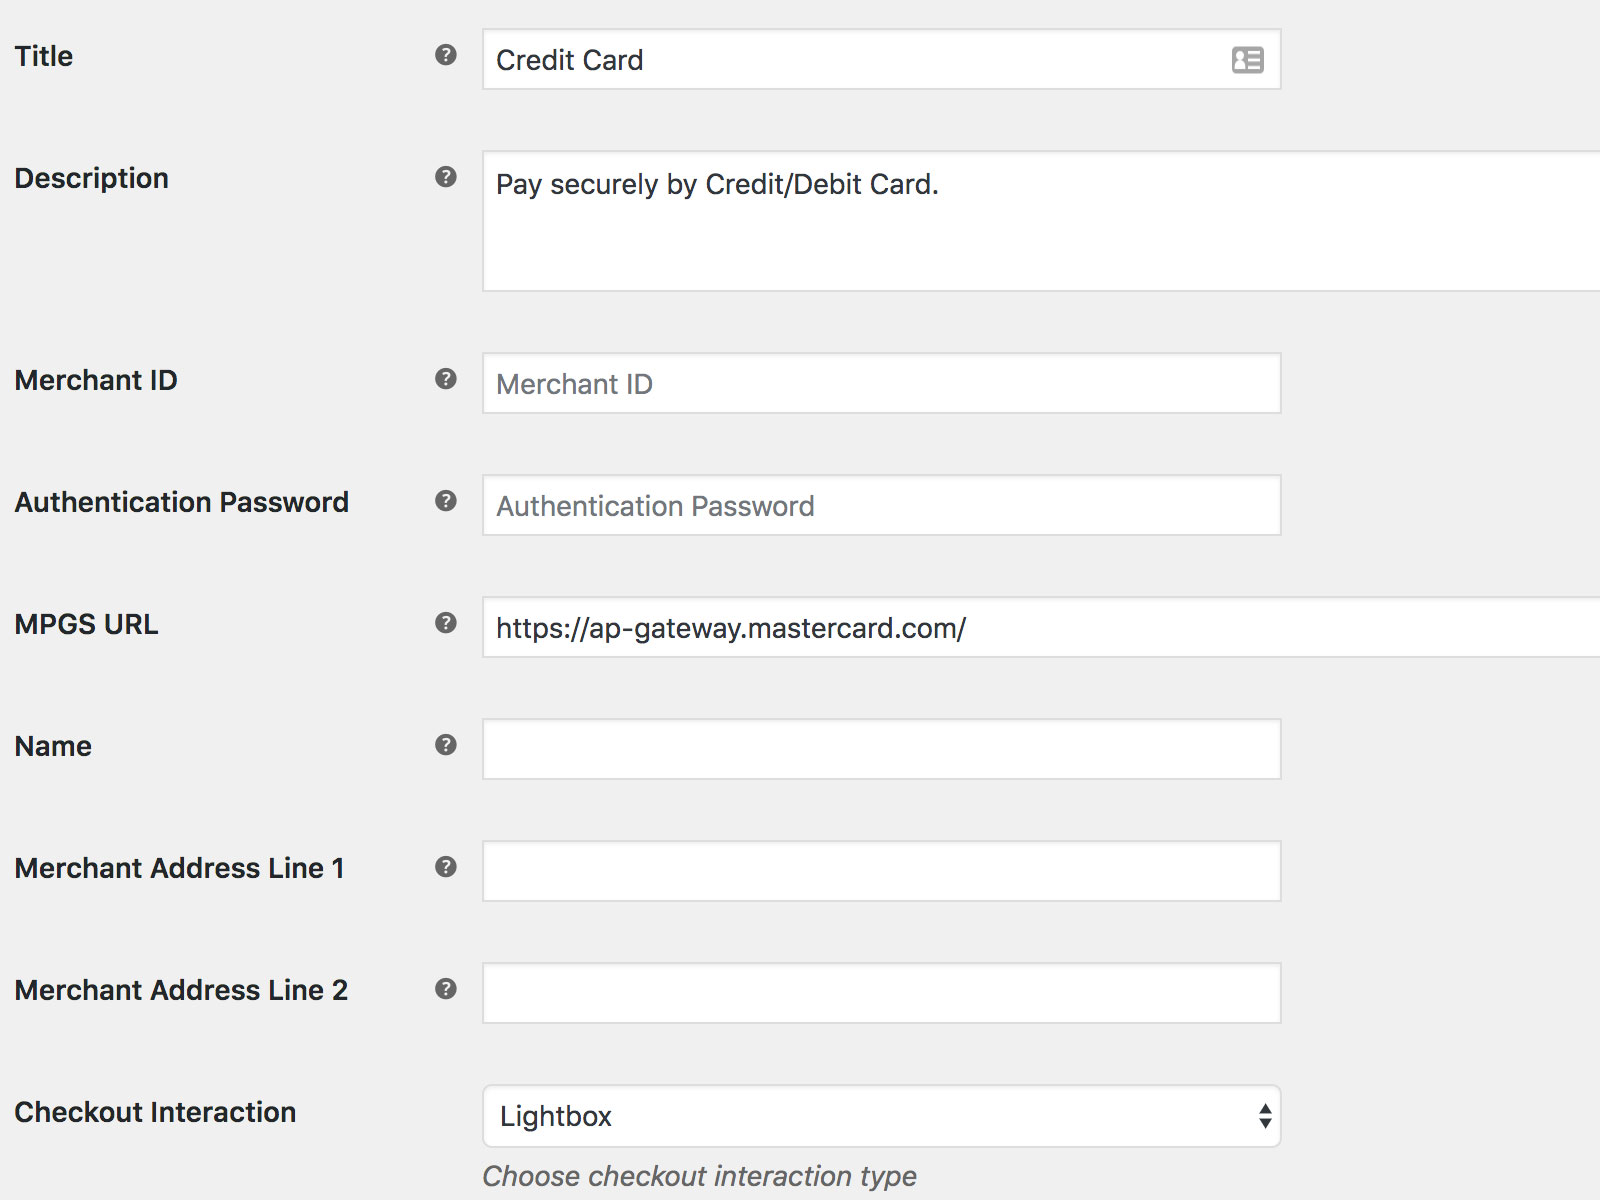This screenshot has width=1600, height=1200.
Task: Click the Authentication Password label text
Action: [181, 502]
